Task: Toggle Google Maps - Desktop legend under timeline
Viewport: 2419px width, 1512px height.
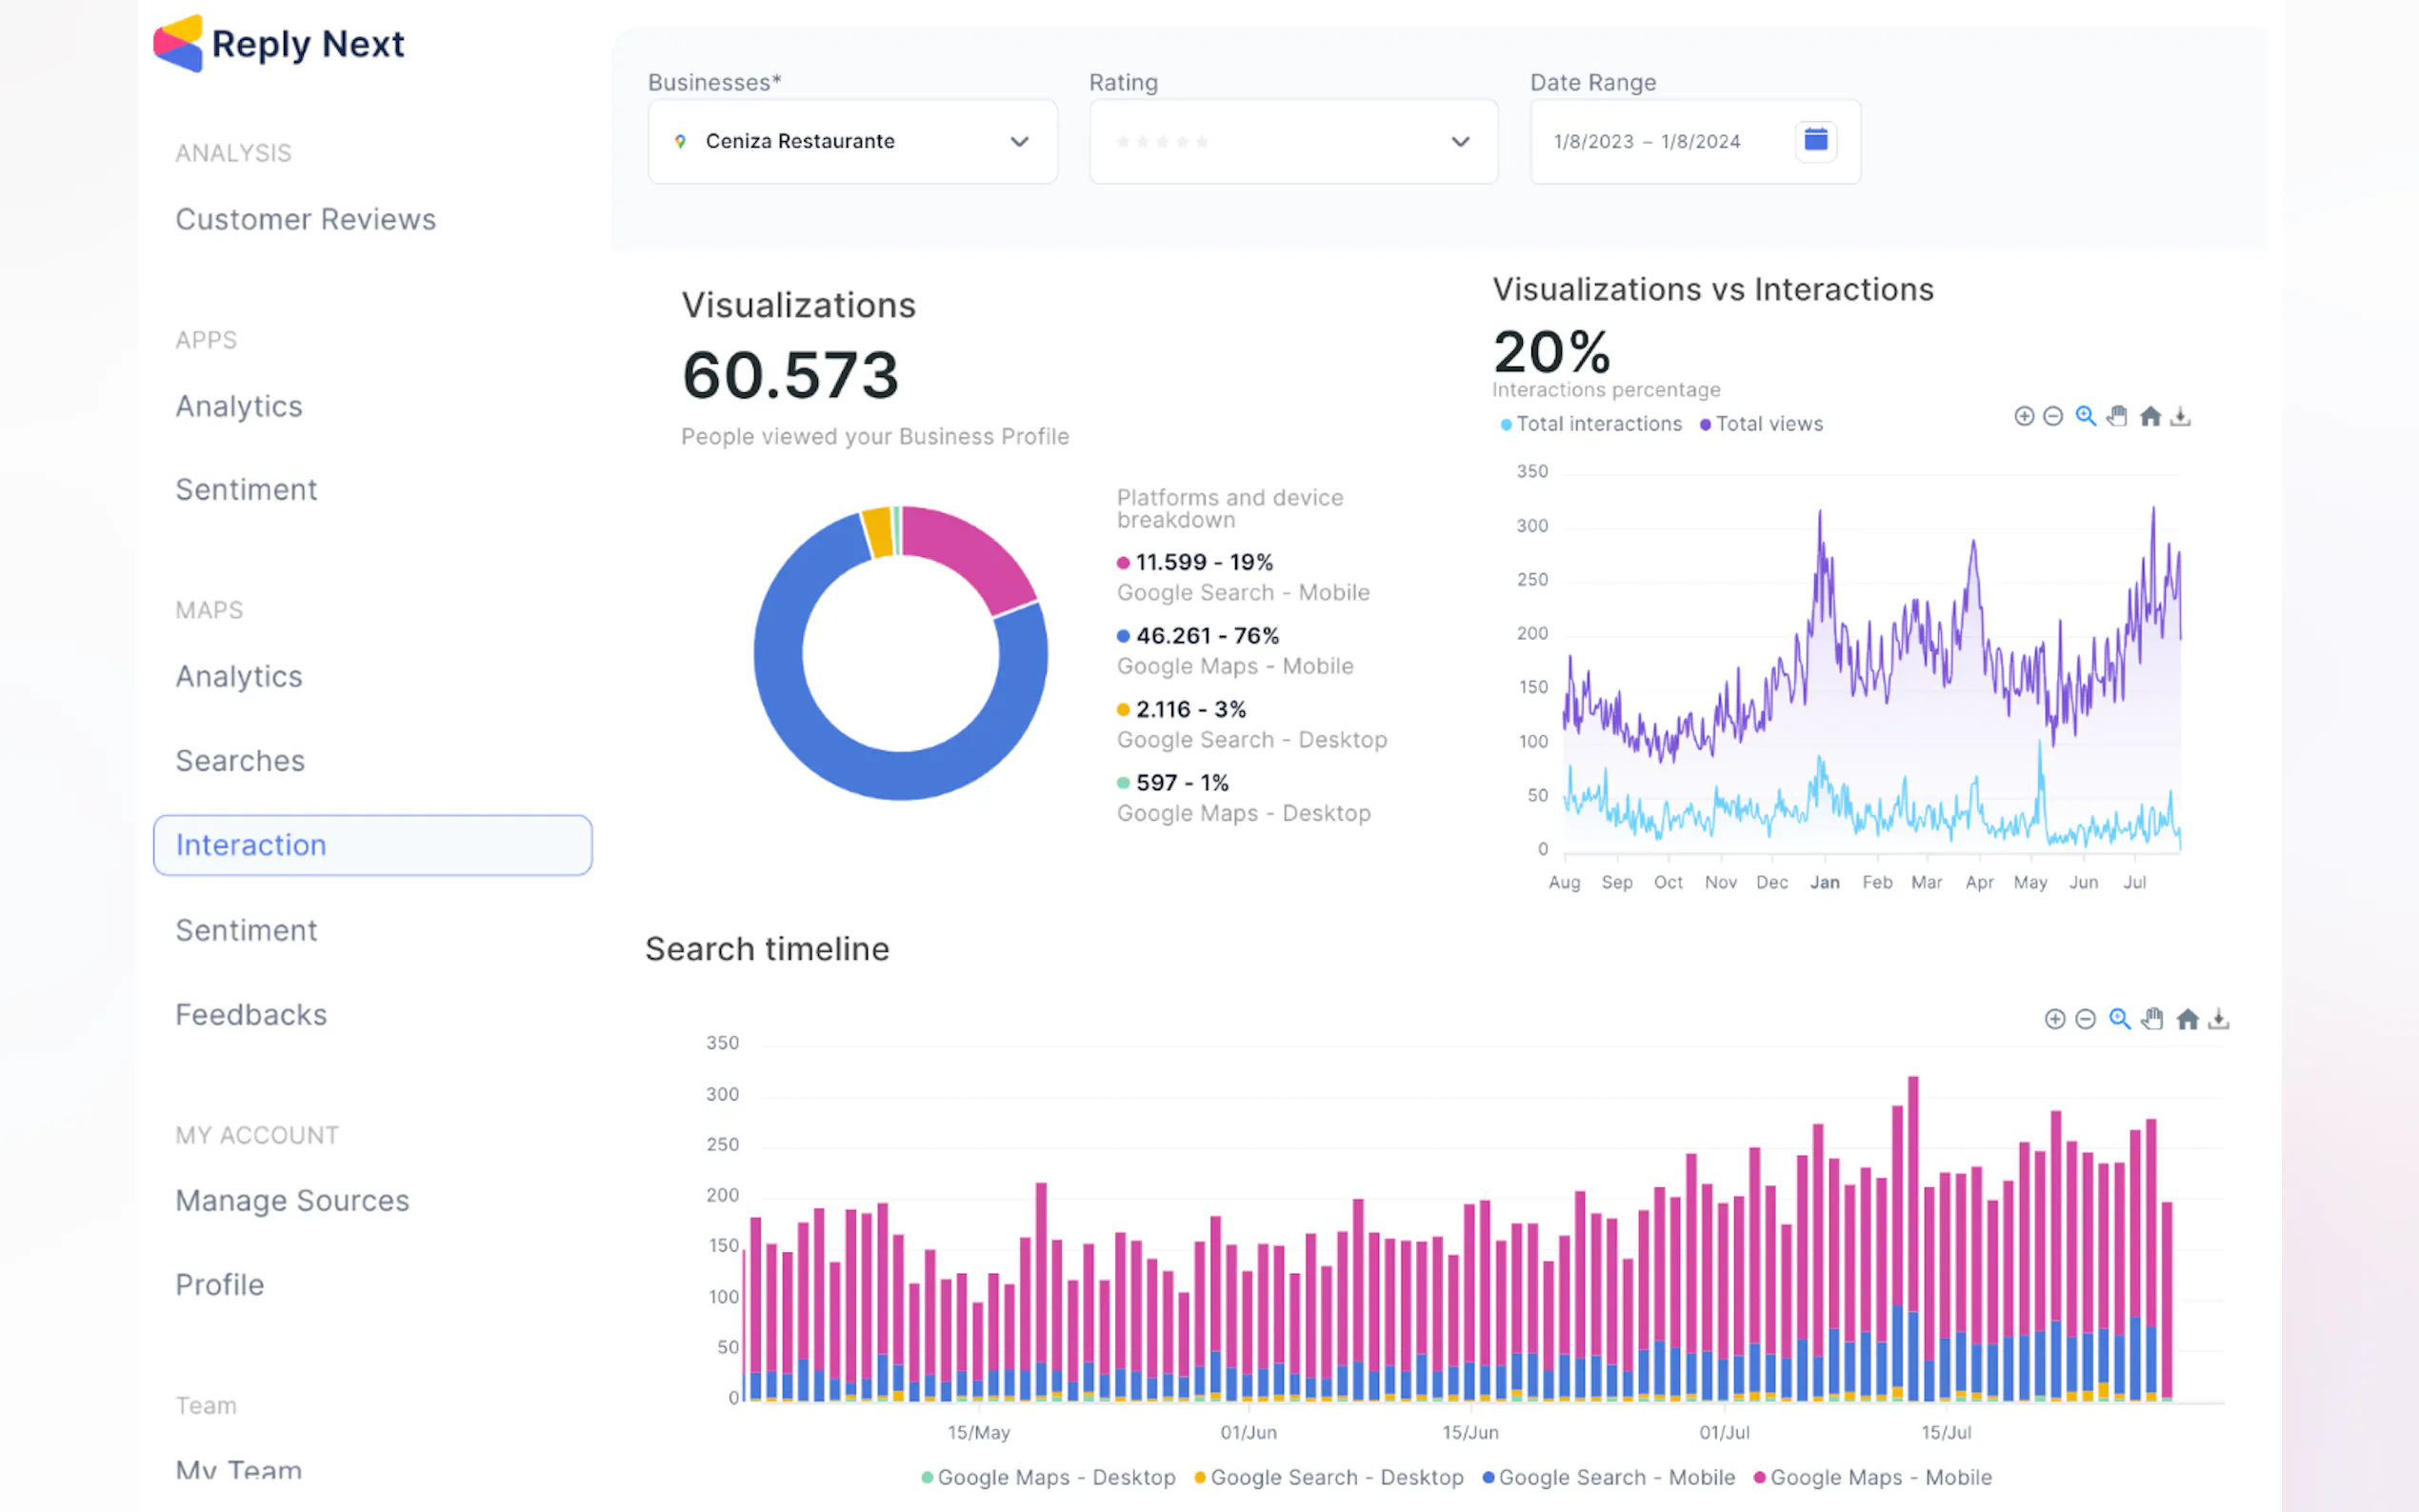Action: point(1055,1477)
